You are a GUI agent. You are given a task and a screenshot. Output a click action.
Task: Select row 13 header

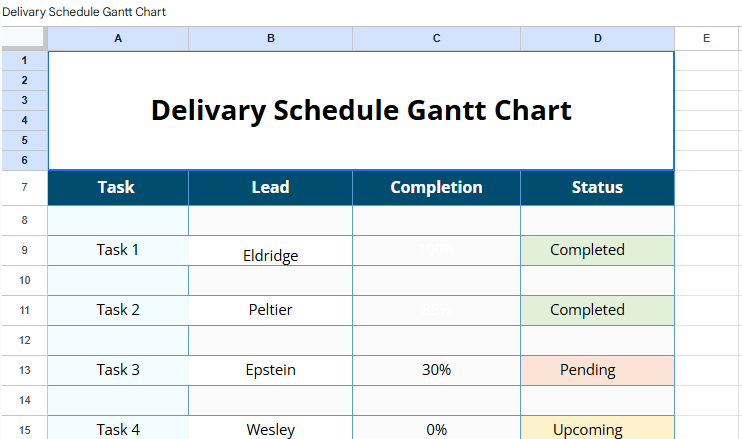(x=23, y=370)
